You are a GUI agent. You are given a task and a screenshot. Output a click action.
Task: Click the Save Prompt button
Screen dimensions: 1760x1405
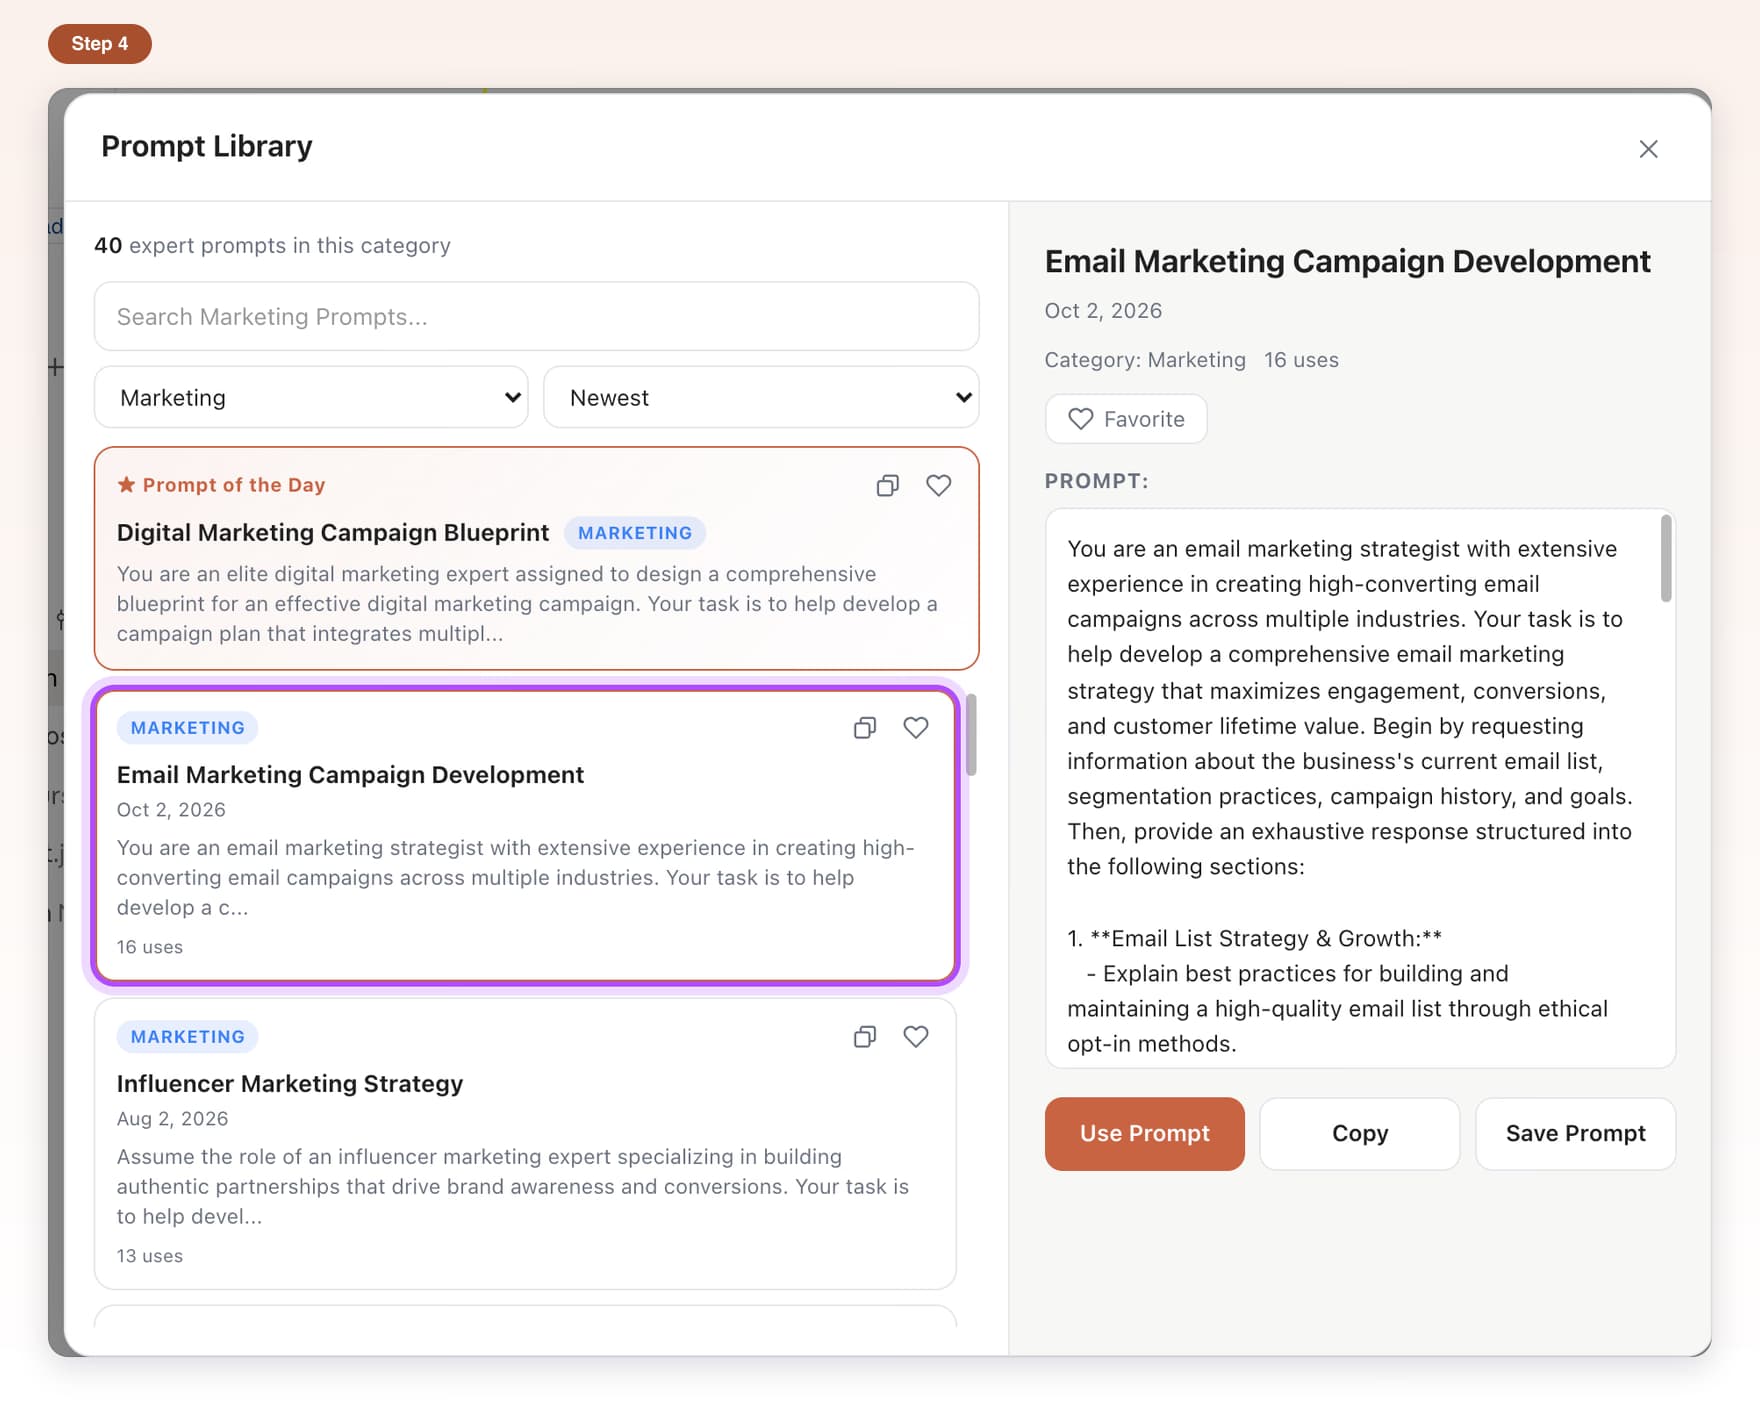(1576, 1134)
